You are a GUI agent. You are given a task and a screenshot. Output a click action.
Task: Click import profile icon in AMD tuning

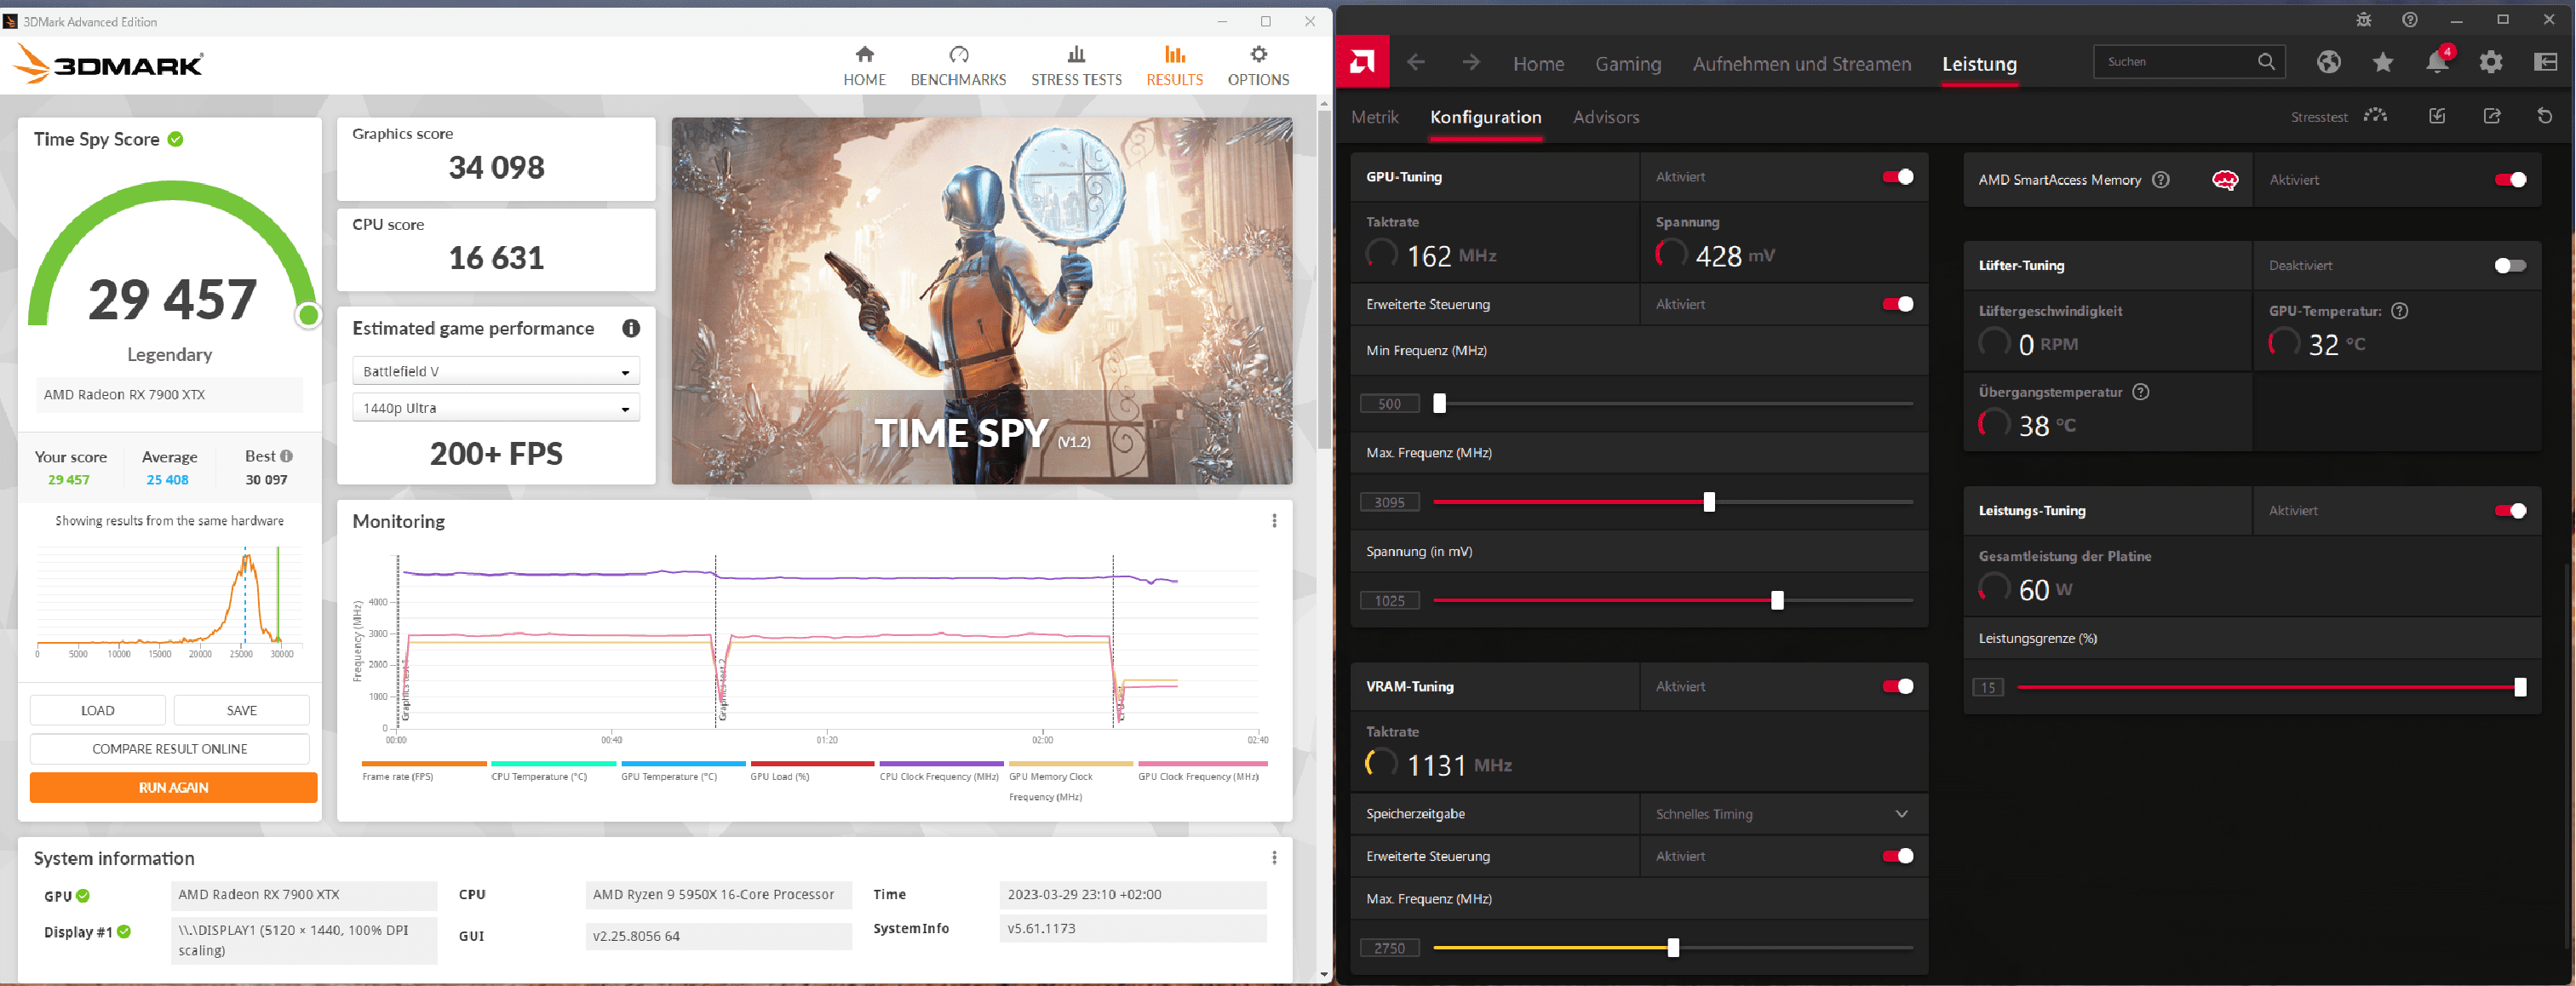click(2437, 116)
